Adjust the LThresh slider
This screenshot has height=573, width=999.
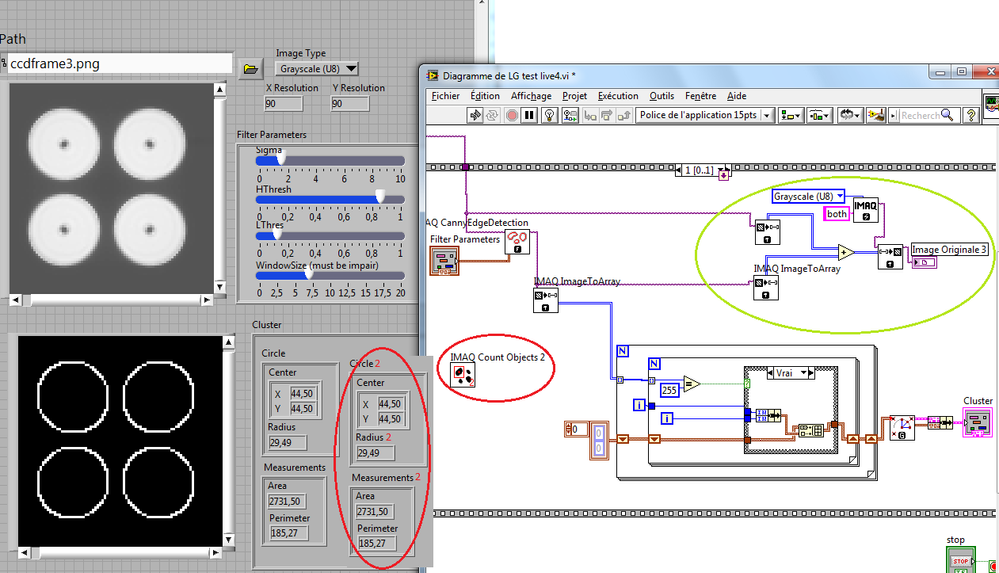(330, 235)
